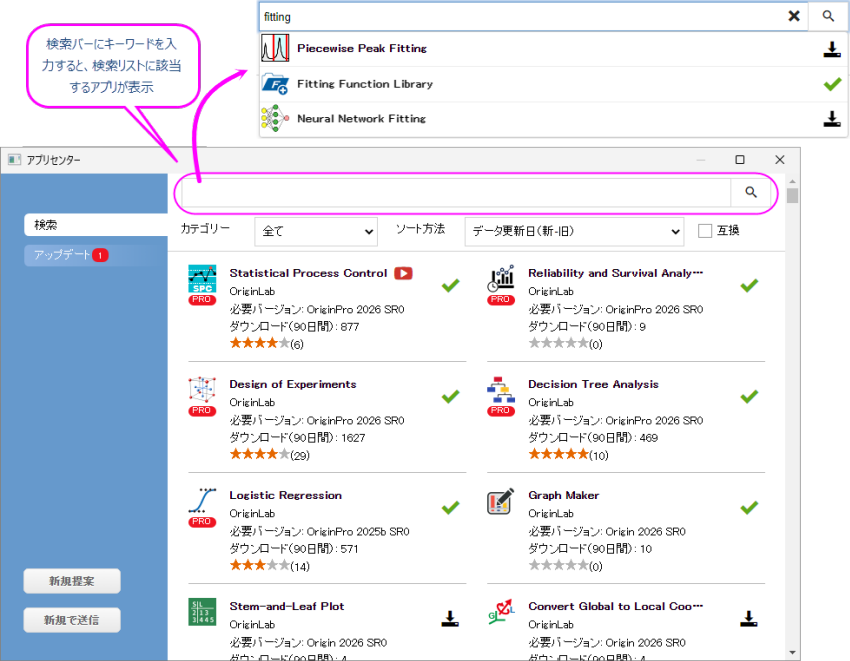Open the Logistic Regression title link
The height and width of the screenshot is (661, 850).
pyautogui.click(x=286, y=496)
